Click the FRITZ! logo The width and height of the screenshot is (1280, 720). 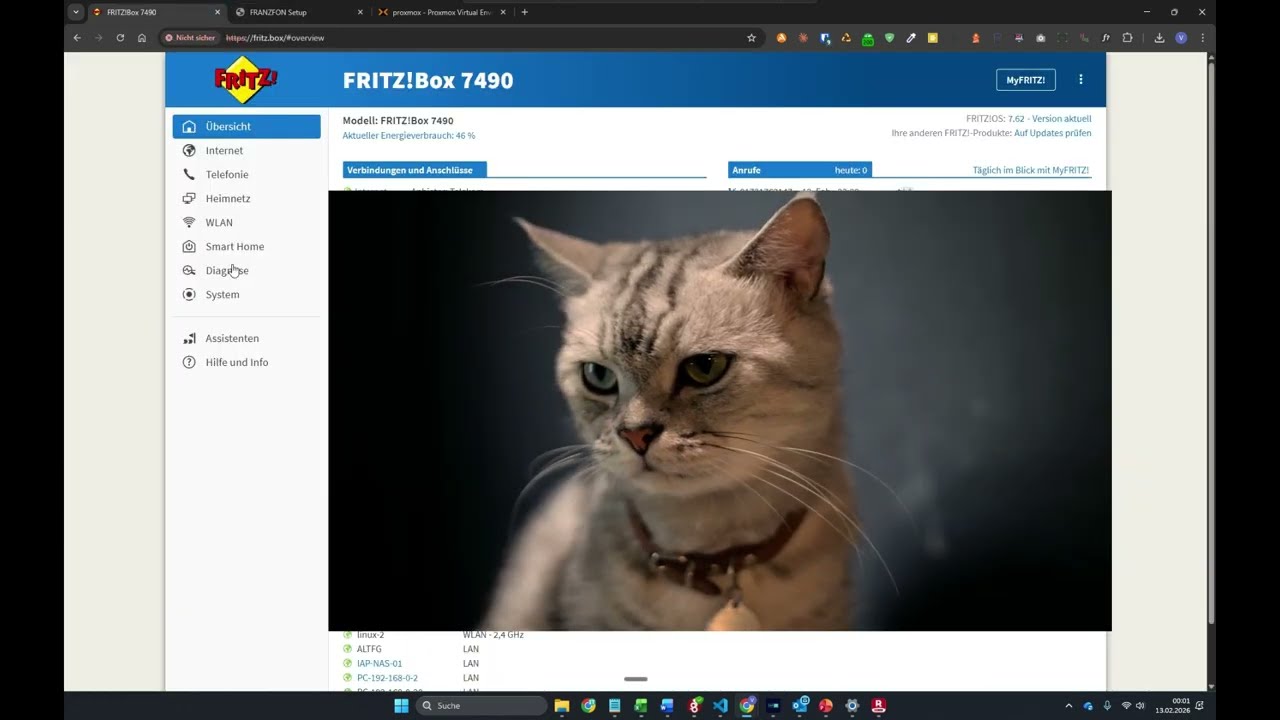click(x=245, y=80)
